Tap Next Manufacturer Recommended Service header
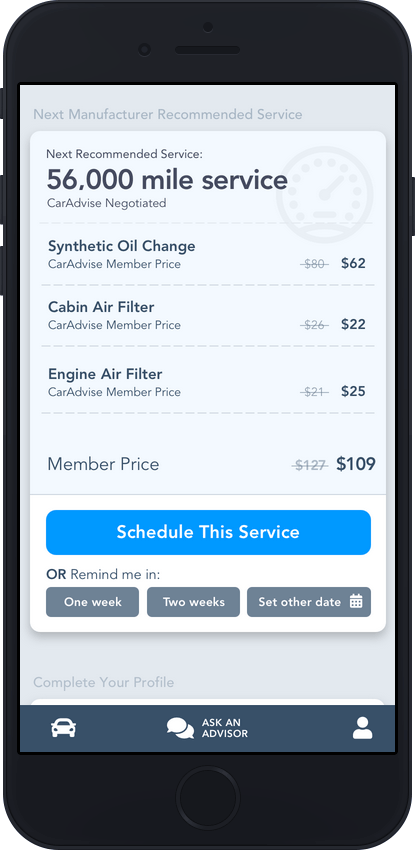 coord(168,114)
